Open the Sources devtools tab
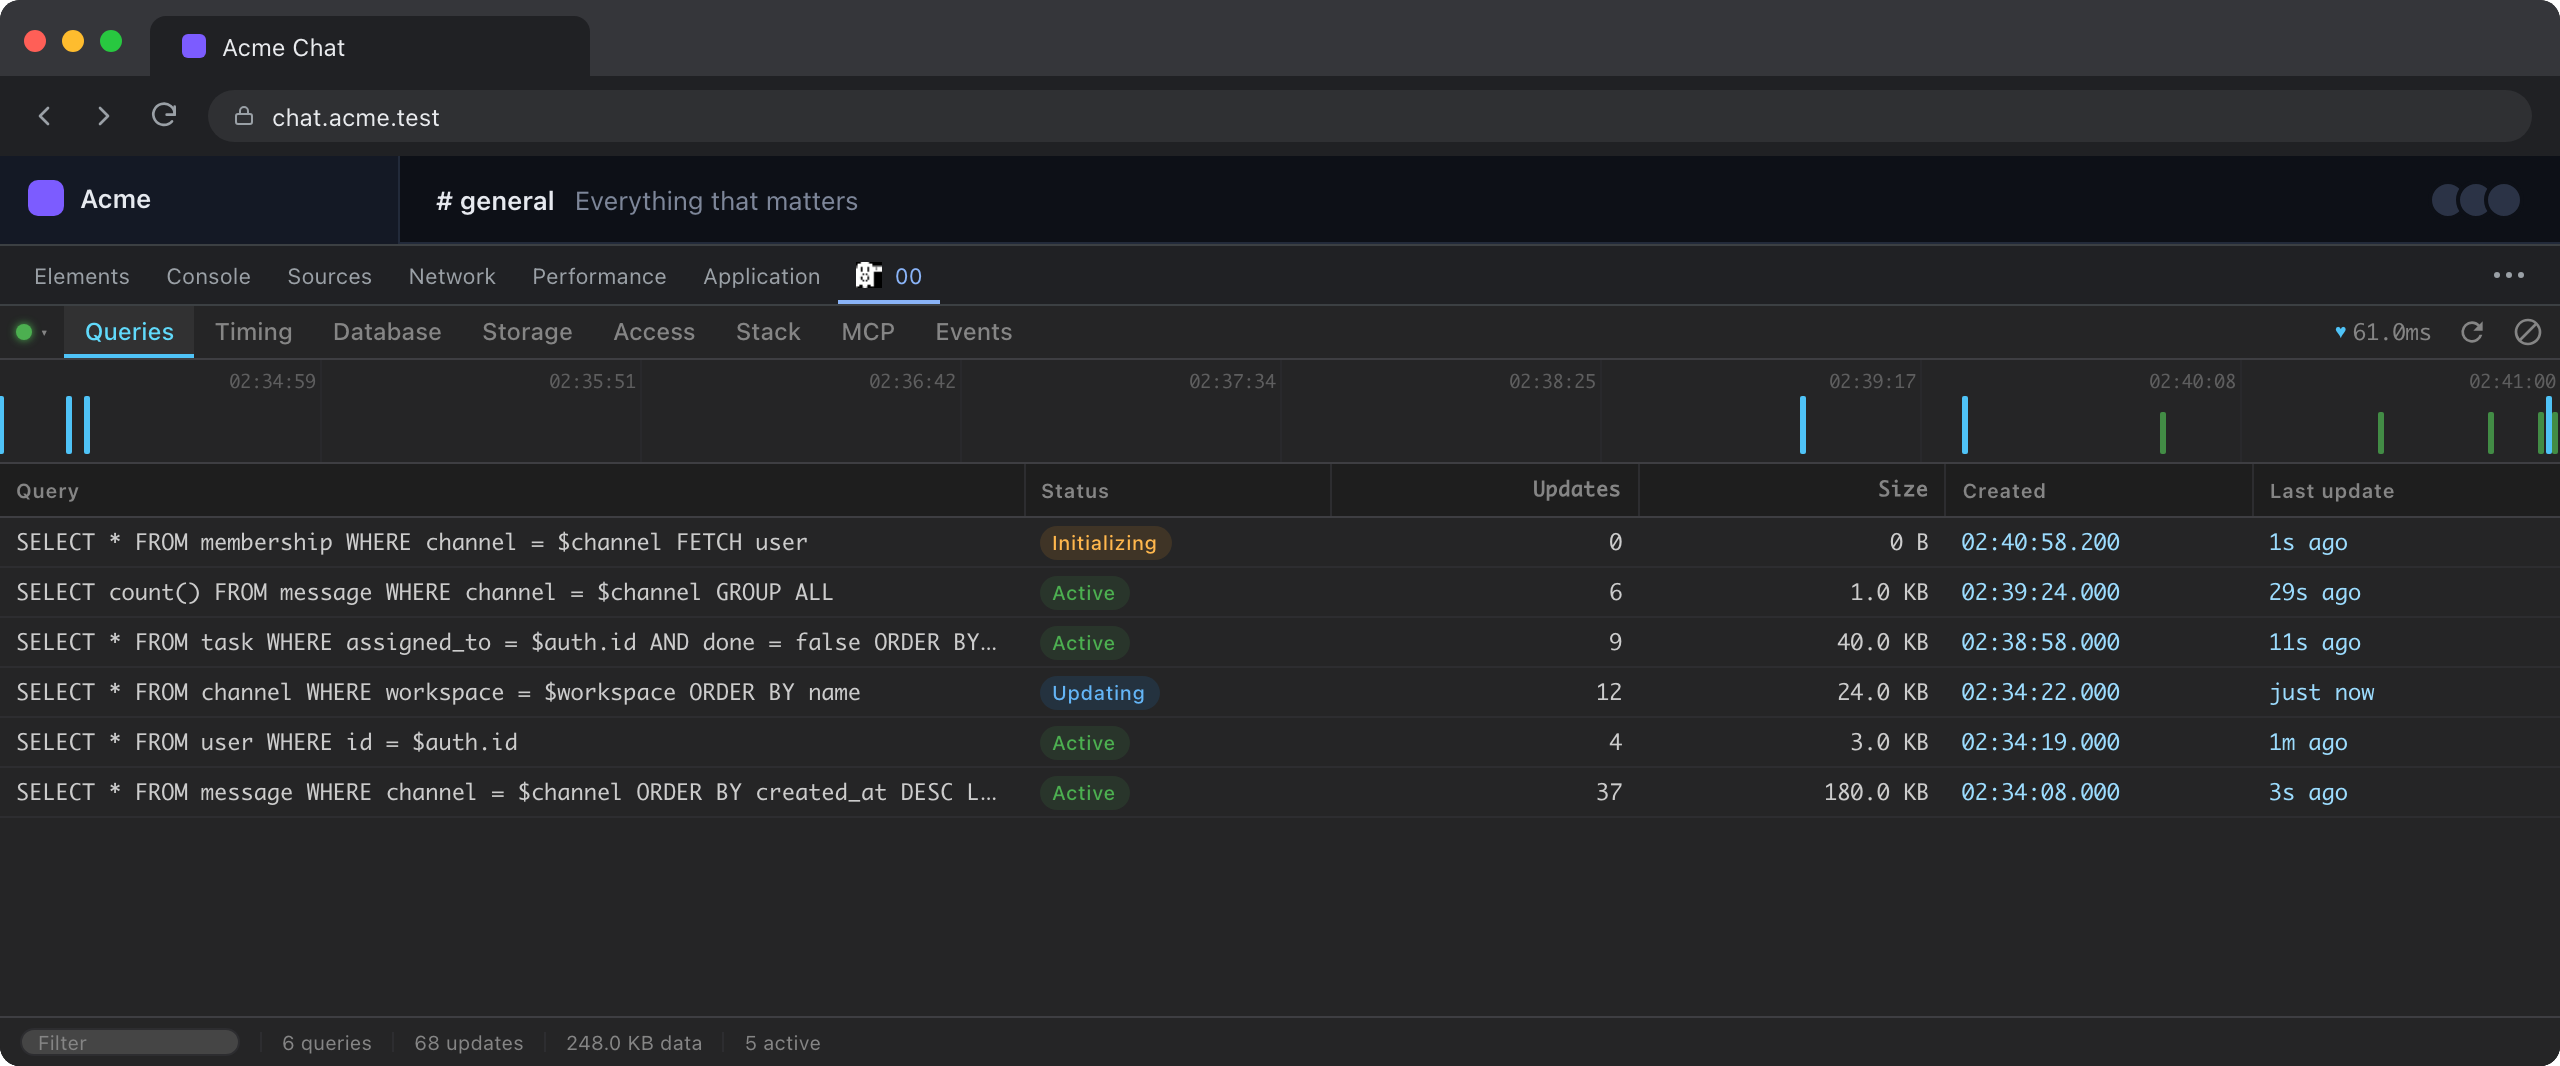The width and height of the screenshot is (2560, 1066). click(329, 276)
